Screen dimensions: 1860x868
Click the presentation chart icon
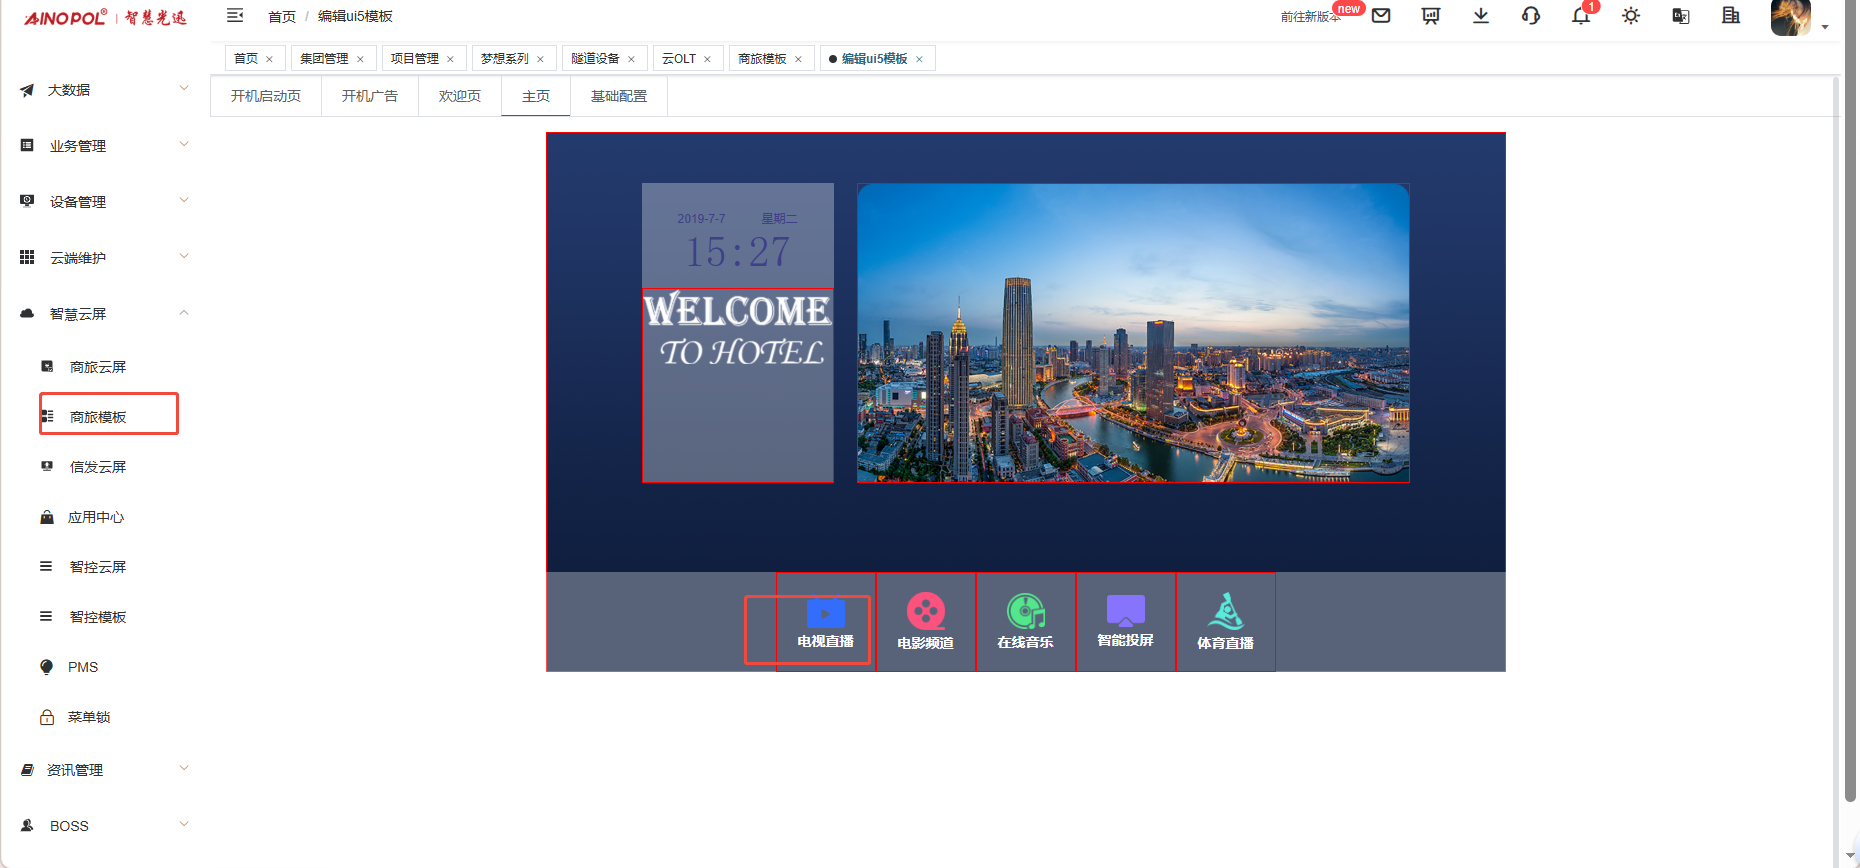[x=1431, y=16]
